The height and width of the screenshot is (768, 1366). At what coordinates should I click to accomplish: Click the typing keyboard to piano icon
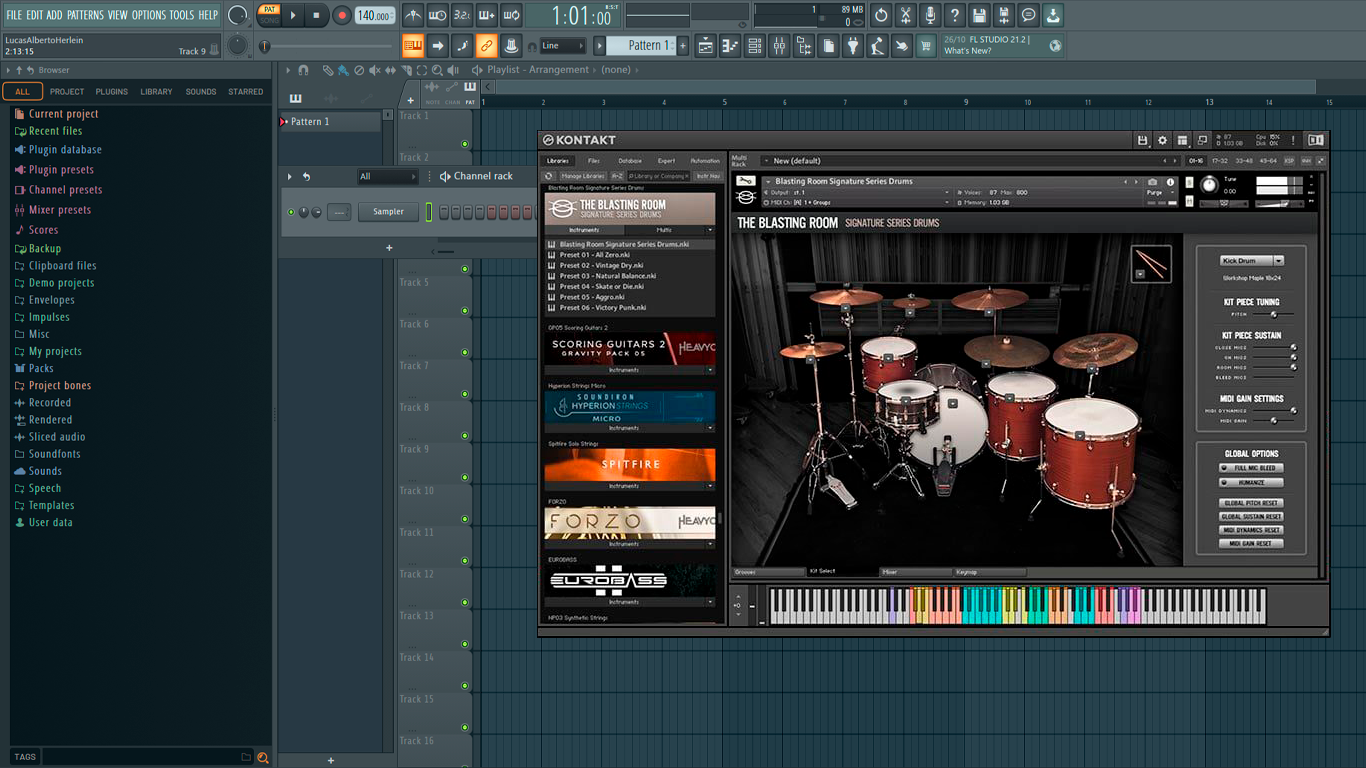pyautogui.click(x=413, y=46)
